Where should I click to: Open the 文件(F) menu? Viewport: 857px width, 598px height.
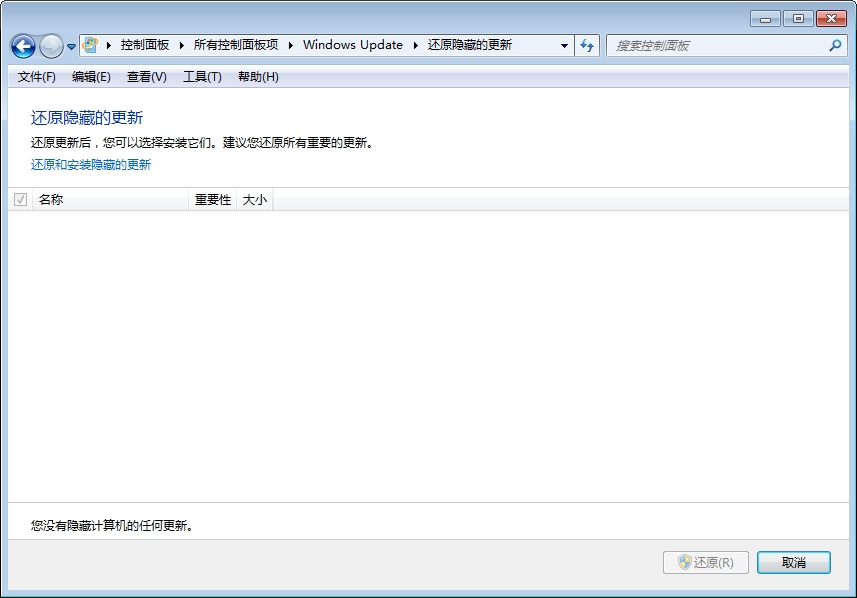pyautogui.click(x=37, y=77)
